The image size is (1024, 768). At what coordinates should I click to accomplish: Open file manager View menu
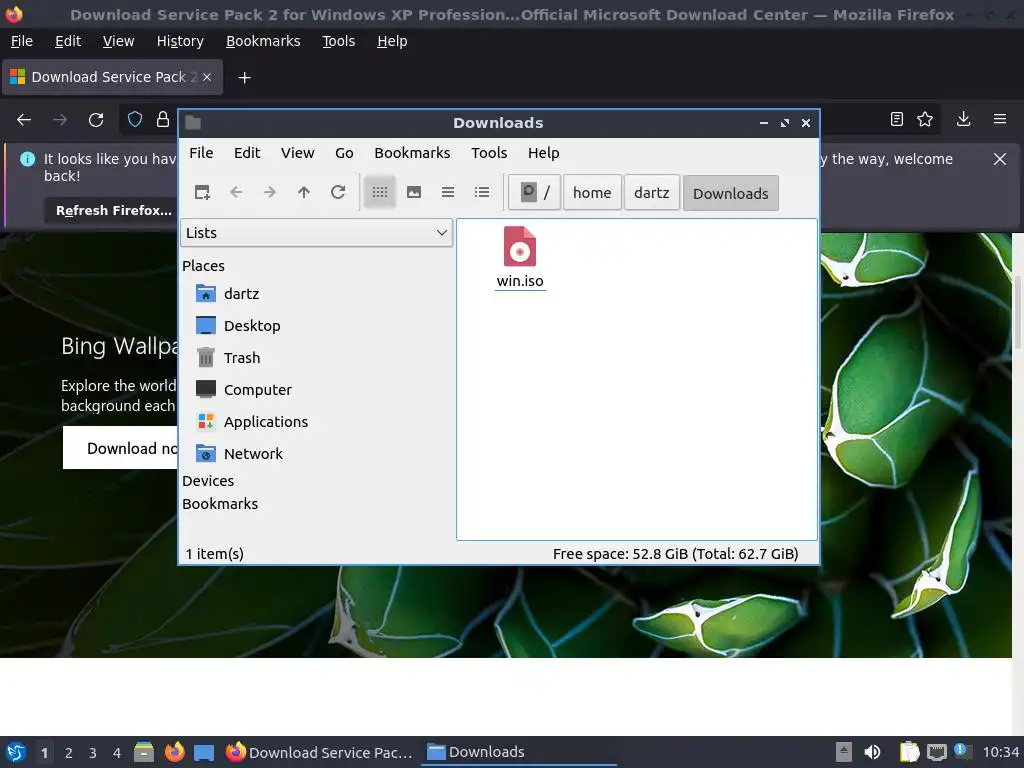pyautogui.click(x=298, y=153)
